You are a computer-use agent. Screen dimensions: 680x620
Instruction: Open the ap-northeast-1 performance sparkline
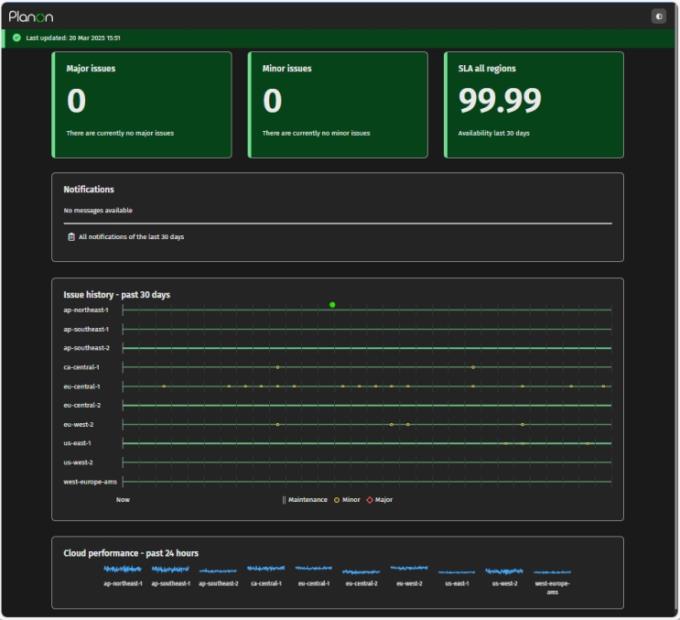[x=123, y=569]
